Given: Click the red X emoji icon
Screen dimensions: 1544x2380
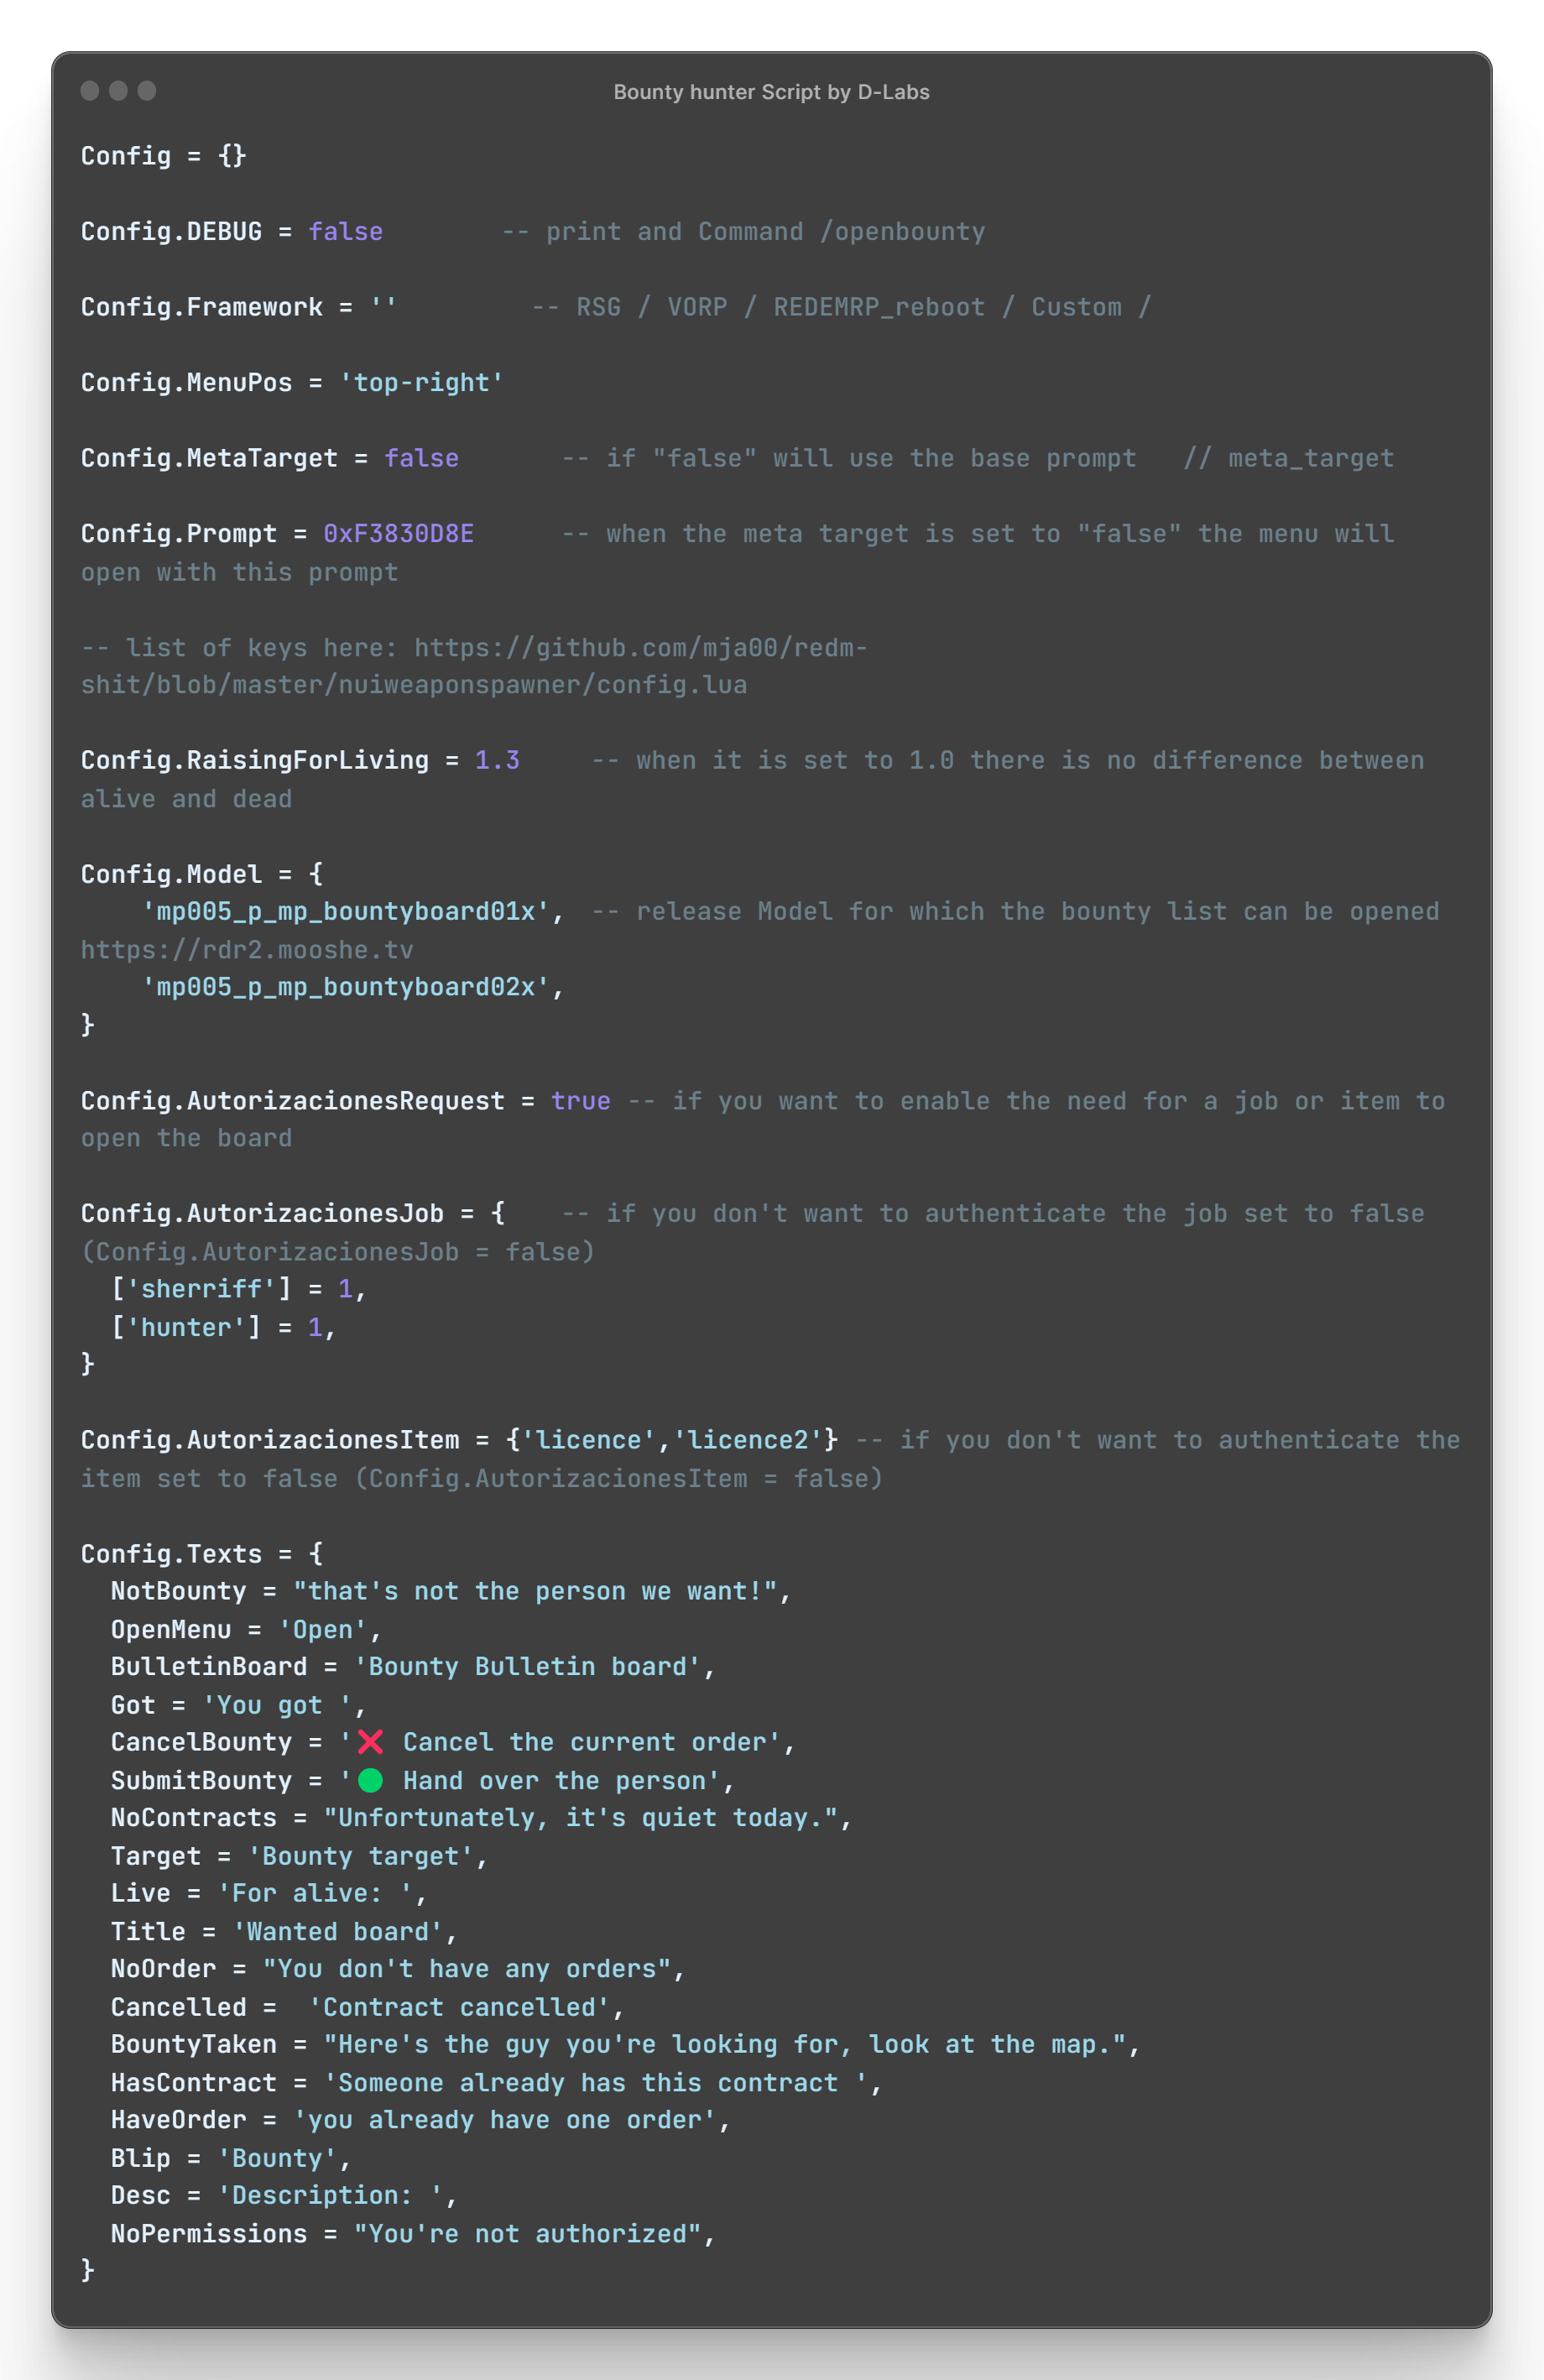Looking at the screenshot, I should (370, 1742).
